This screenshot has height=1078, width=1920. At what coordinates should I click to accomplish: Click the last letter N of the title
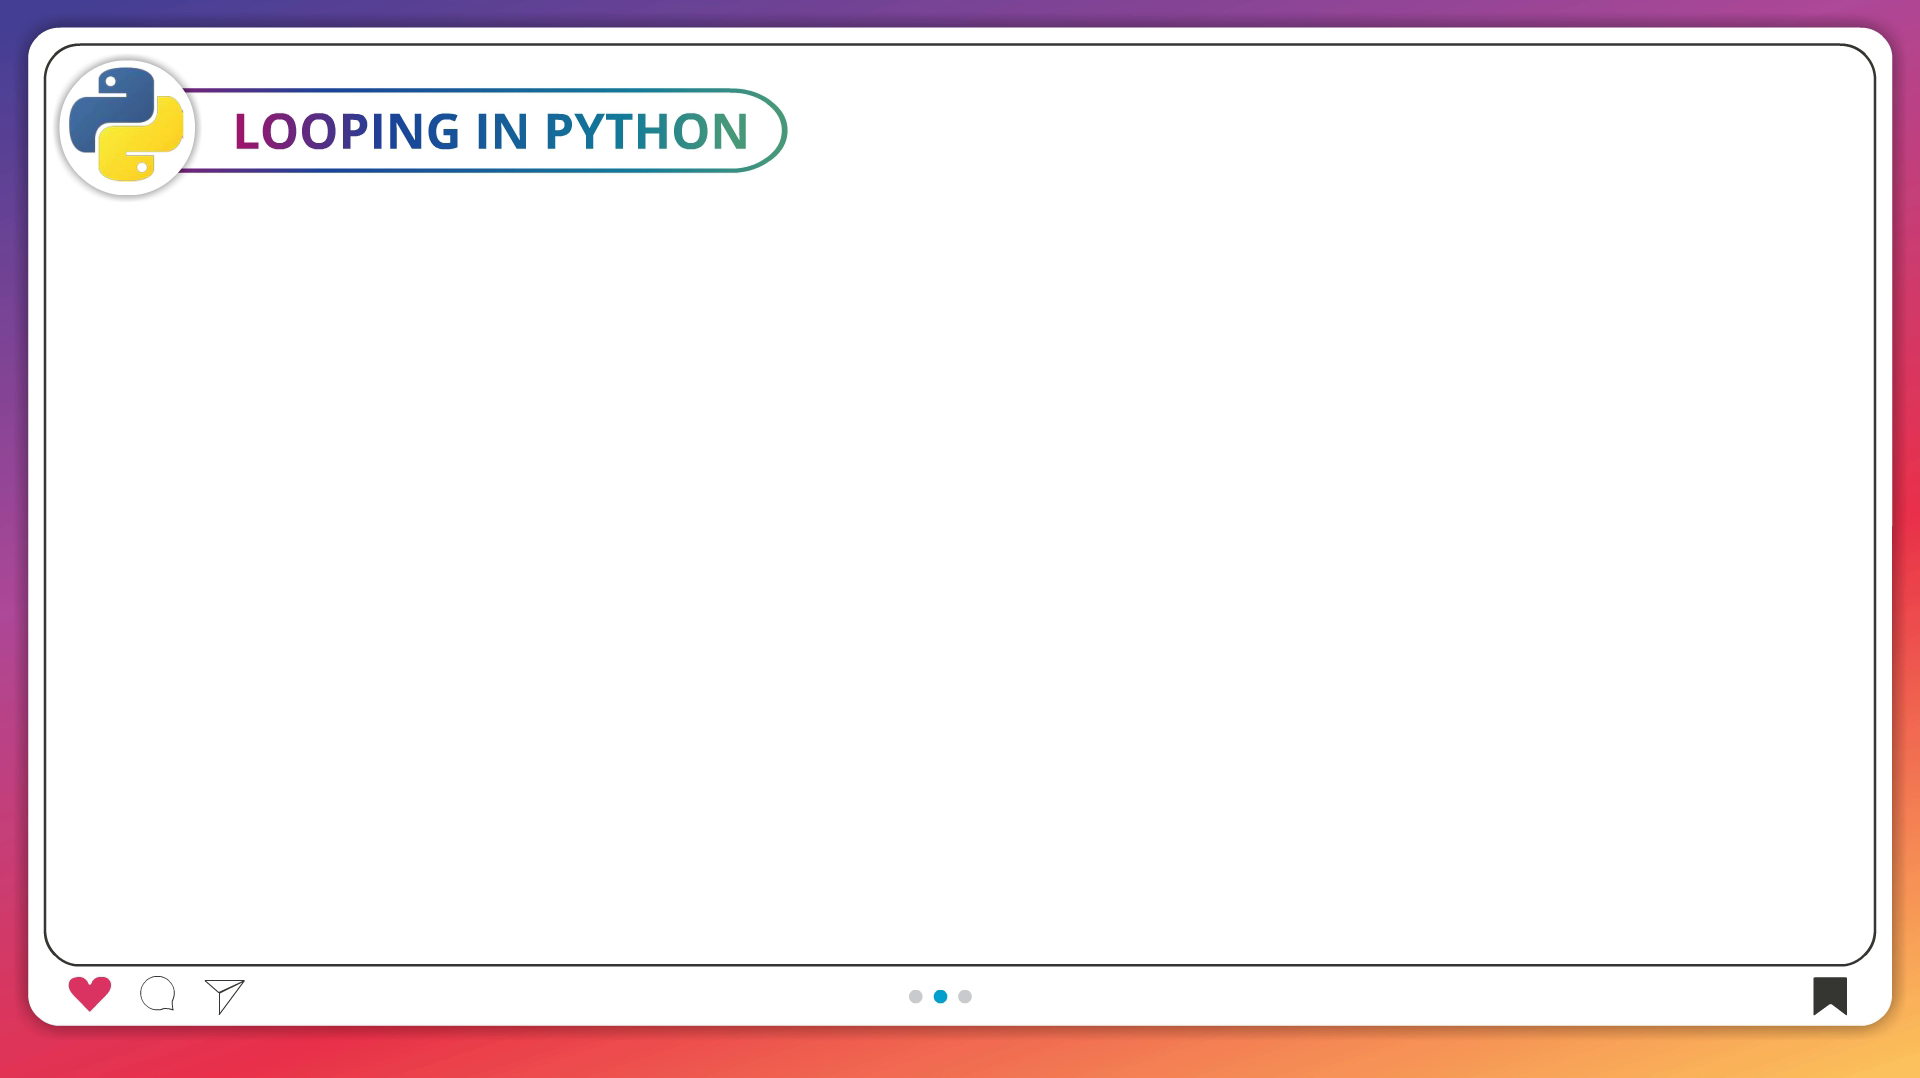(x=729, y=131)
